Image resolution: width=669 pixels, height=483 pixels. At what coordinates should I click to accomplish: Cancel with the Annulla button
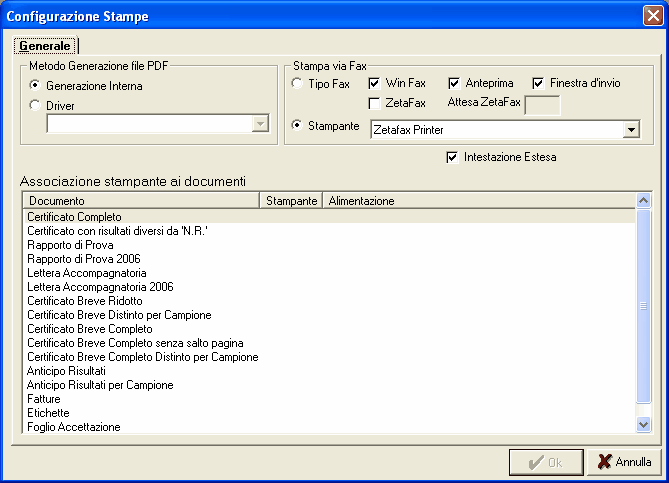pos(624,462)
